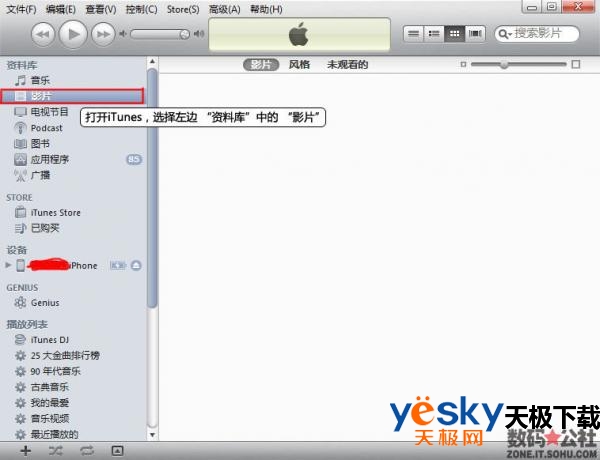
Task: Click the sidebar scroll down arrow
Action: [152, 435]
